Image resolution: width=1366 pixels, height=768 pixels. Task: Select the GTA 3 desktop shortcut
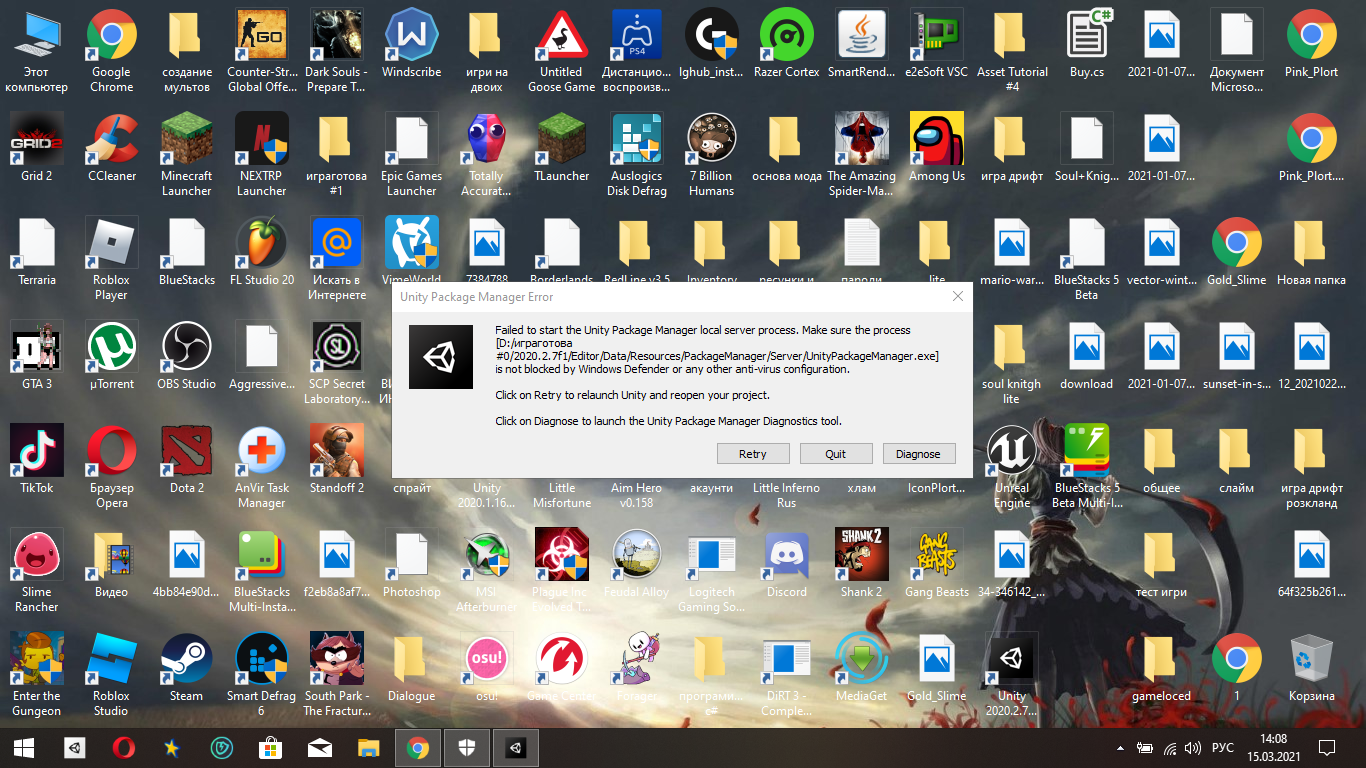click(36, 356)
